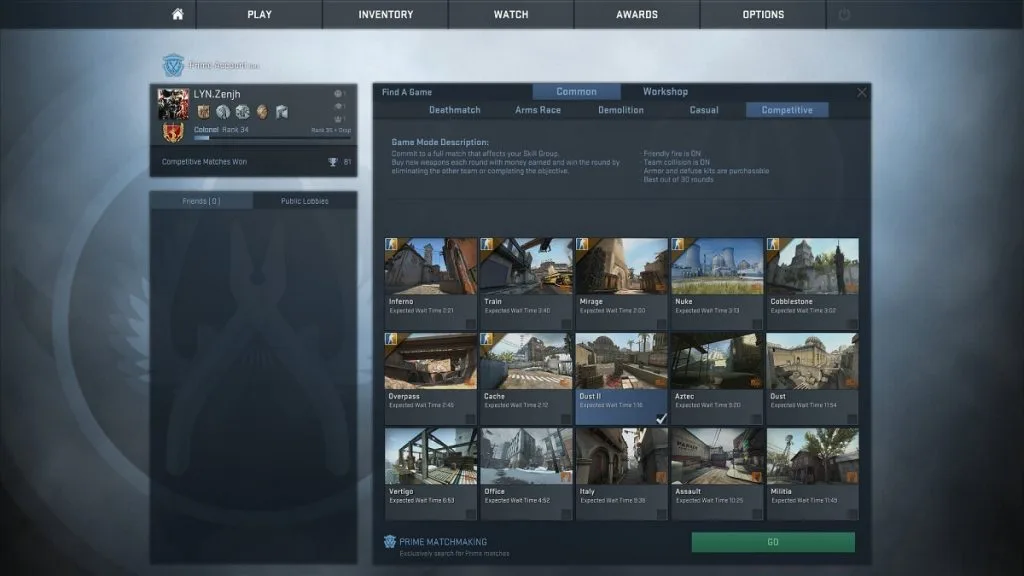Click the active duty icon on Cache

coord(487,339)
